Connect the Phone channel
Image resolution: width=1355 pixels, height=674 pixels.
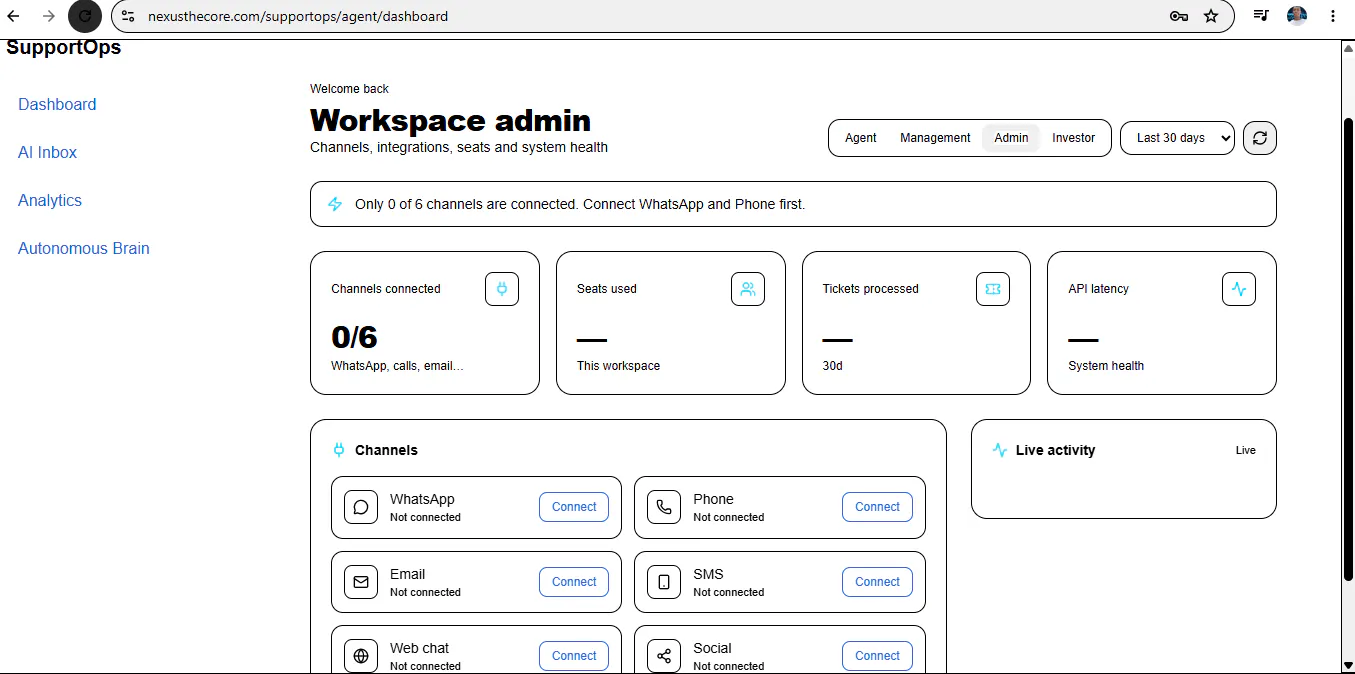(877, 507)
